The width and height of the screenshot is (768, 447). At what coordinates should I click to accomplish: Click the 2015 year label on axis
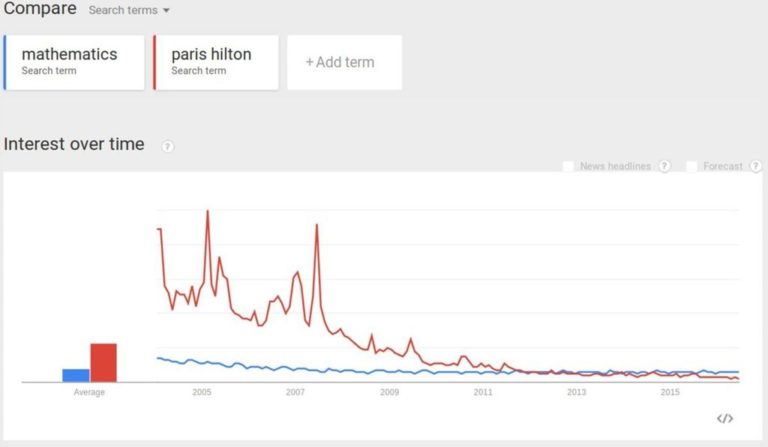670,392
